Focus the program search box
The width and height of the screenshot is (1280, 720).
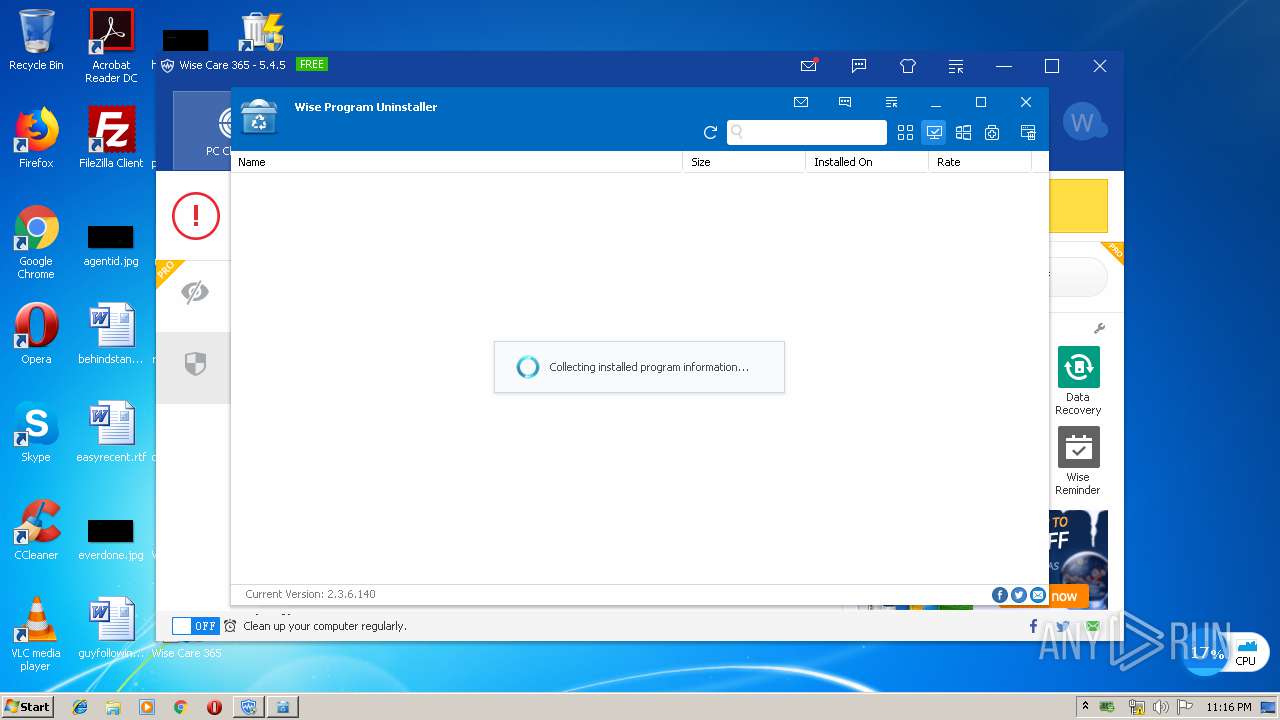807,132
